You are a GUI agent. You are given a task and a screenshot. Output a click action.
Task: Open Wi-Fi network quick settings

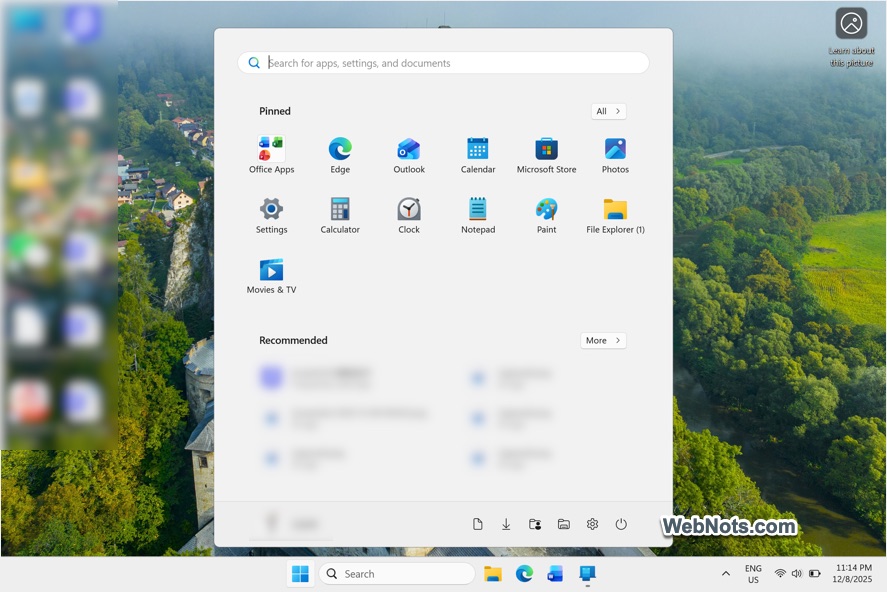(780, 574)
